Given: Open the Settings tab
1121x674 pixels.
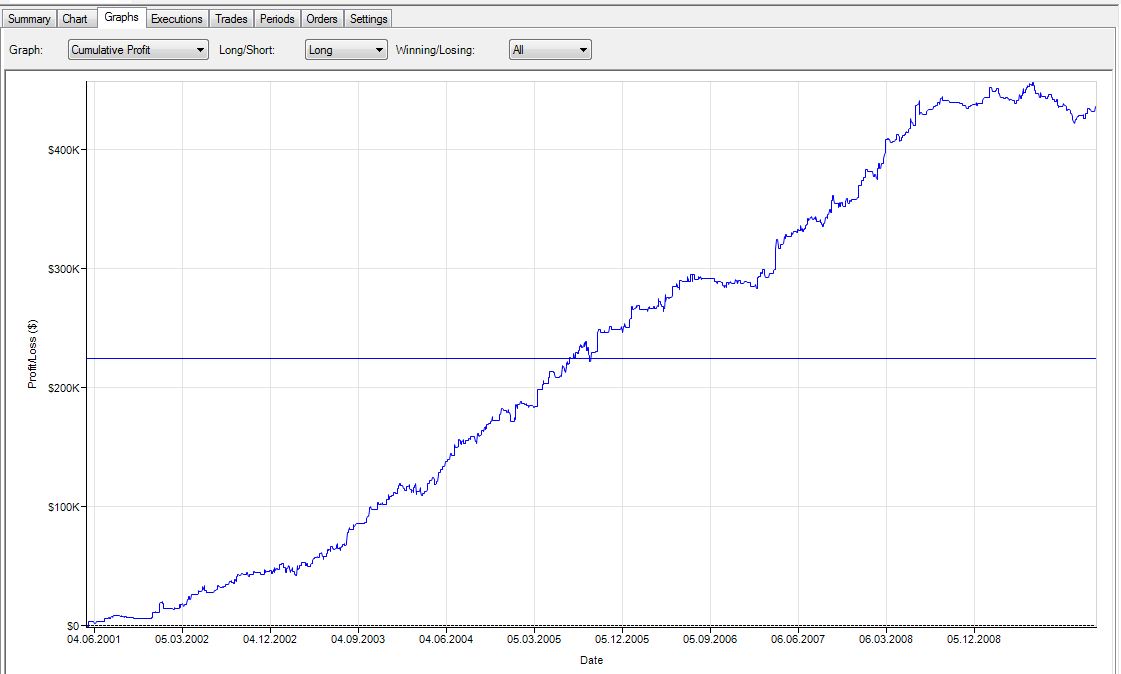Looking at the screenshot, I should click(x=368, y=19).
